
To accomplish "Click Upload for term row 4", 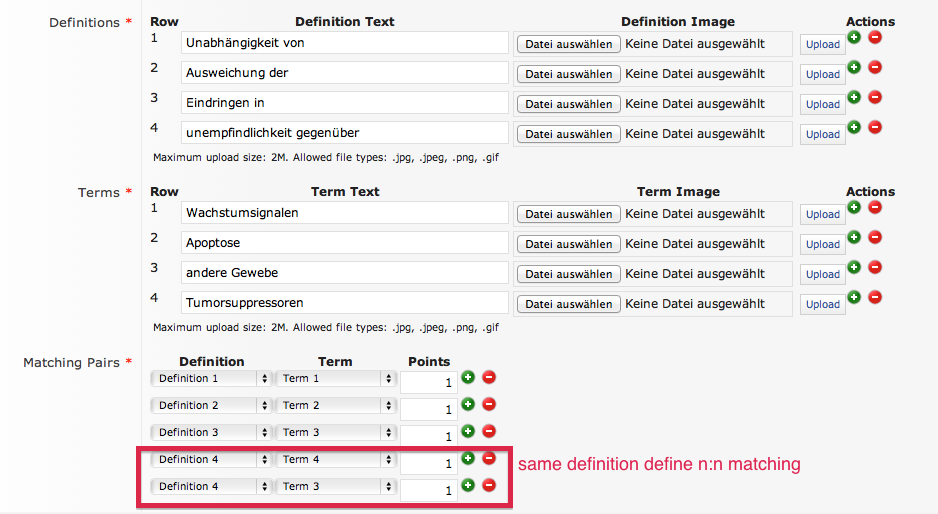I will [822, 304].
